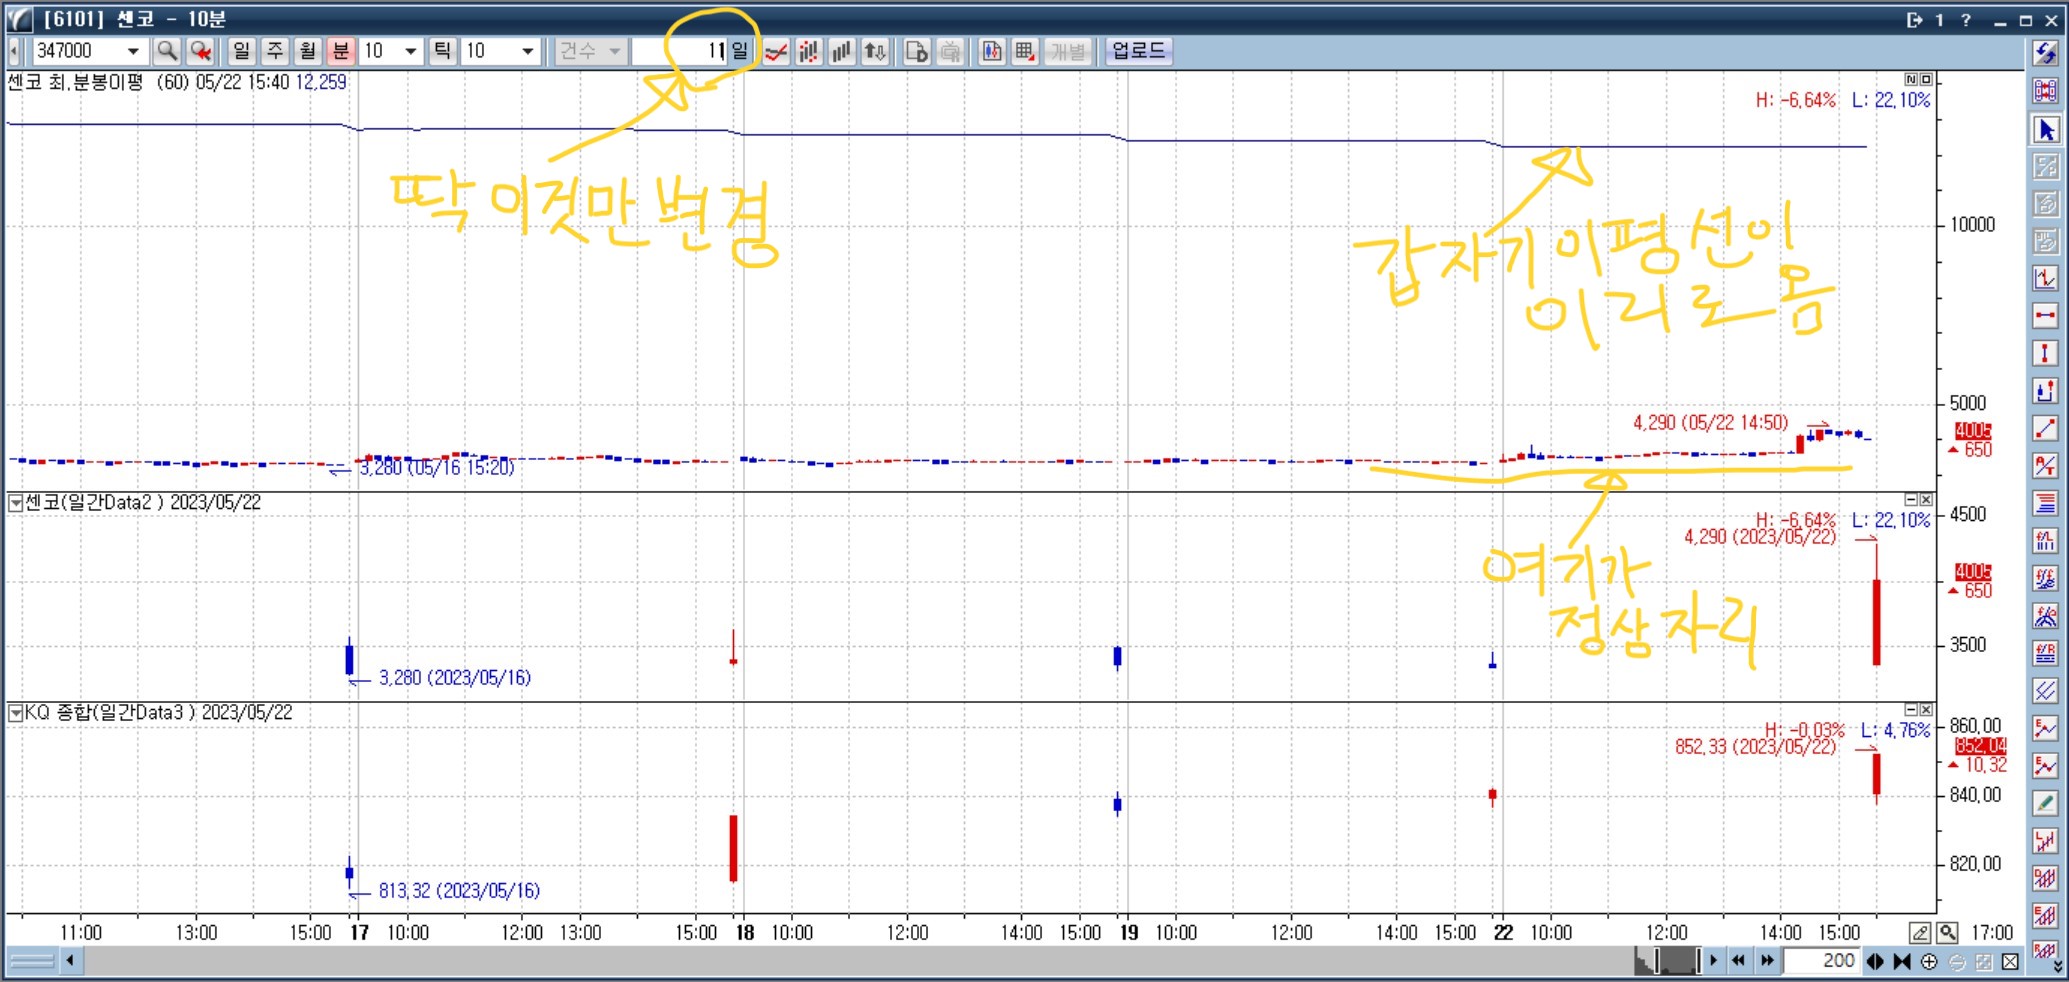The image size is (2069, 982).
Task: Toggle the 분 (minute) period button
Action: pyautogui.click(x=340, y=51)
